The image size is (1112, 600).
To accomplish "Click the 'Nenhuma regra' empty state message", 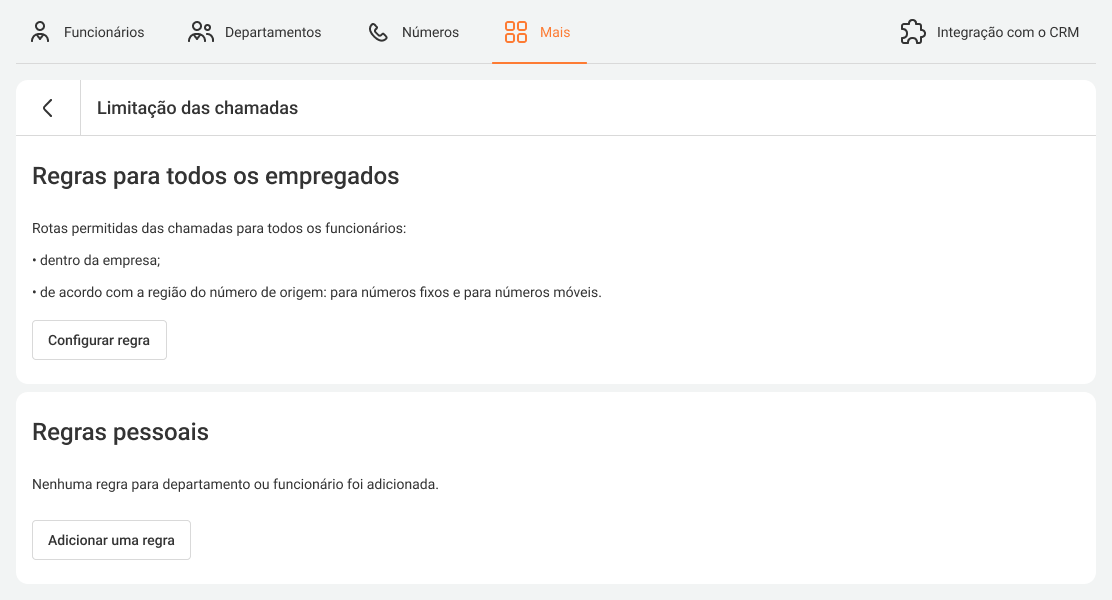I will (235, 484).
